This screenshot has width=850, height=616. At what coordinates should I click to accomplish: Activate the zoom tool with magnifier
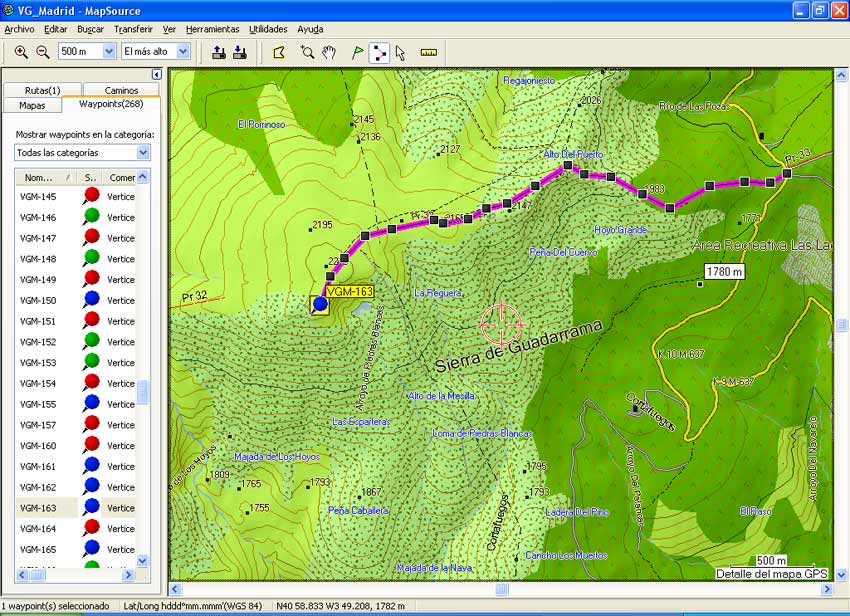coord(307,53)
